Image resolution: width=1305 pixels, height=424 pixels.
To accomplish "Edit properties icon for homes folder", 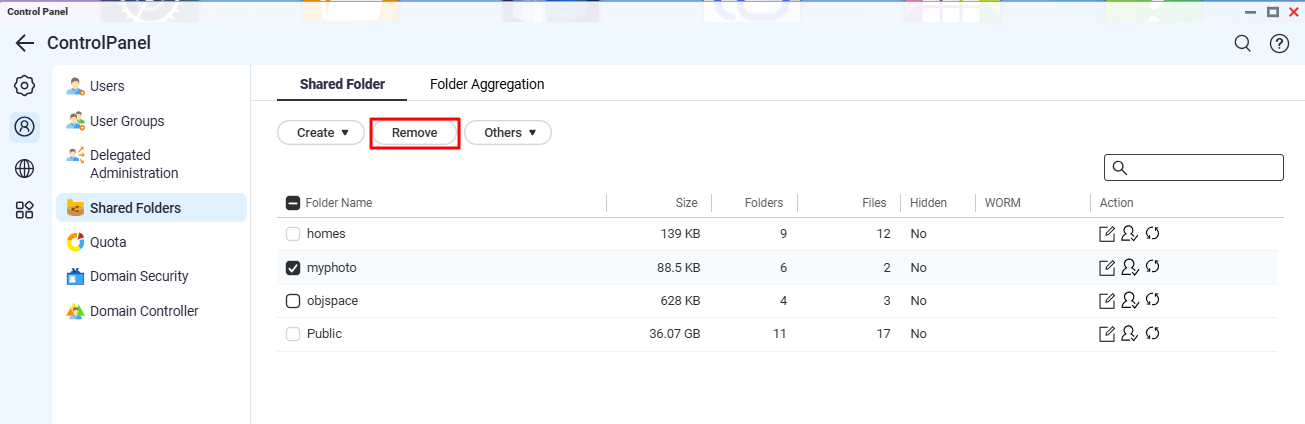I will pyautogui.click(x=1107, y=234).
